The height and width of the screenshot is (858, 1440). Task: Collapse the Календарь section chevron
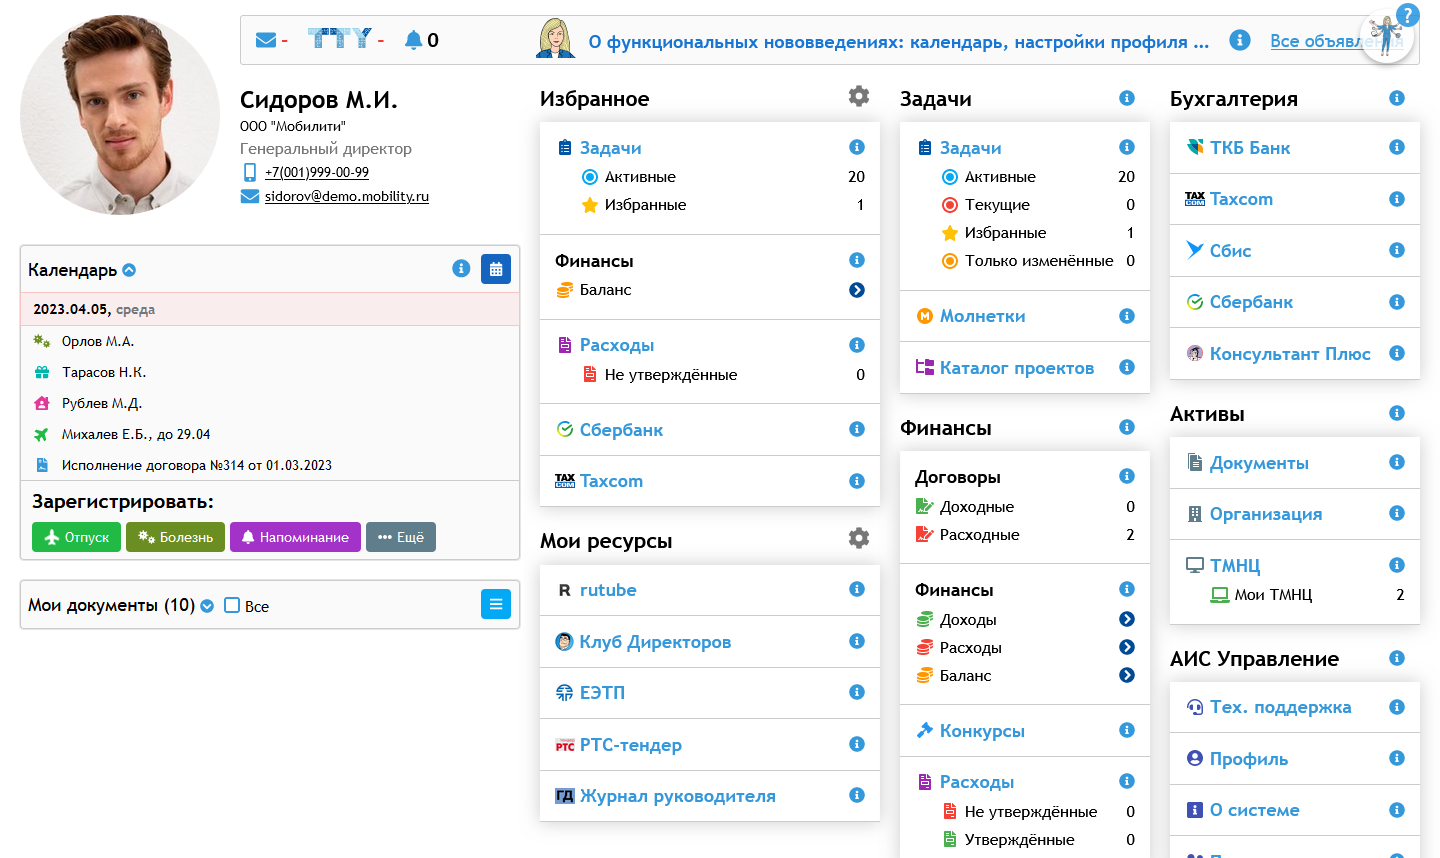[129, 270]
